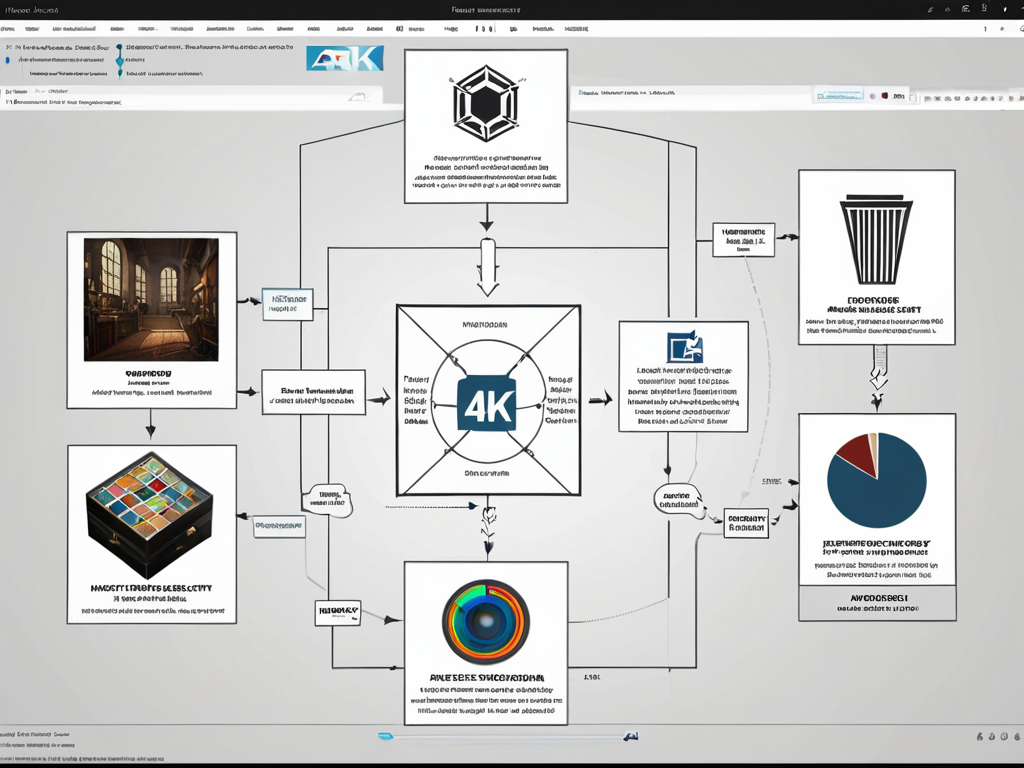Click the blue 4K badge in center node
The image size is (1024, 768).
point(487,402)
